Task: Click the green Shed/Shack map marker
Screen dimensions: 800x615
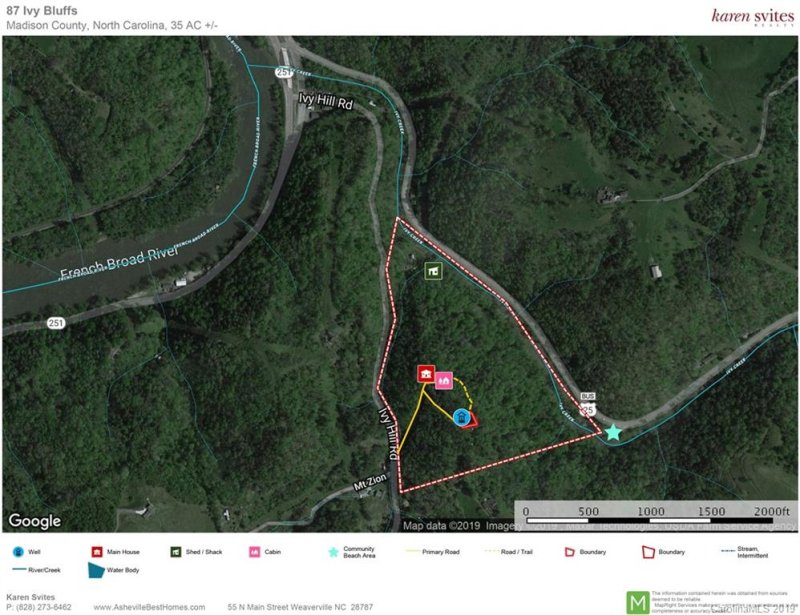Action: [433, 271]
